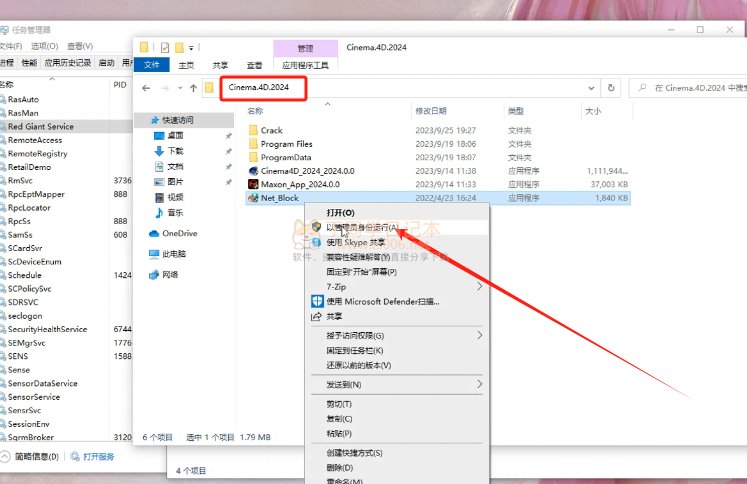The width and height of the screenshot is (747, 484).
Task: Sort Task Manager services by PID
Action: pyautogui.click(x=120, y=85)
